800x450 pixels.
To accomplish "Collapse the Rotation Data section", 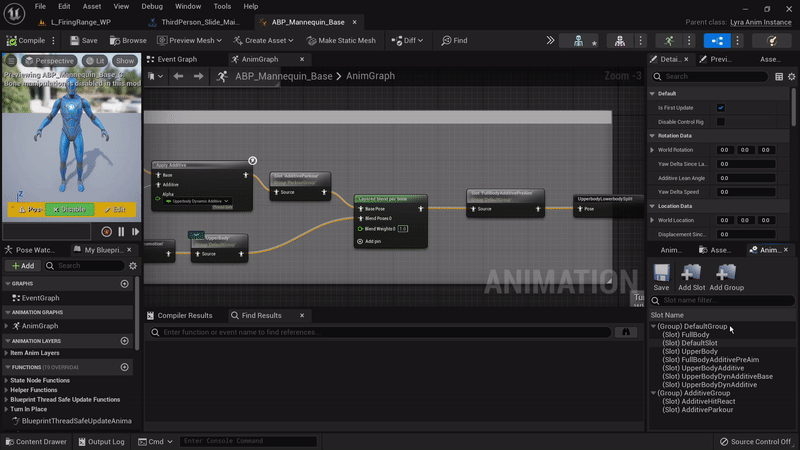I will pos(652,136).
